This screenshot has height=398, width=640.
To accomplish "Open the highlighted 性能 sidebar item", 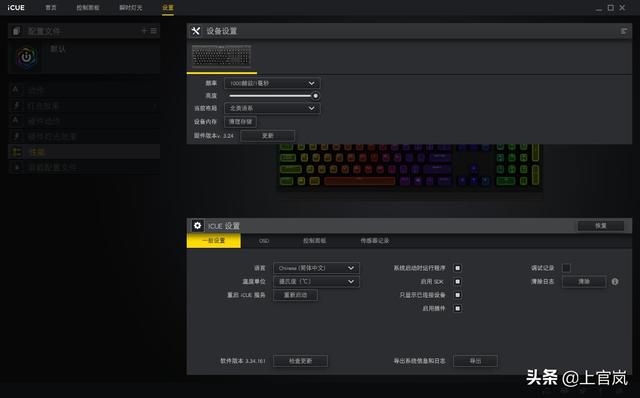I will [84, 152].
